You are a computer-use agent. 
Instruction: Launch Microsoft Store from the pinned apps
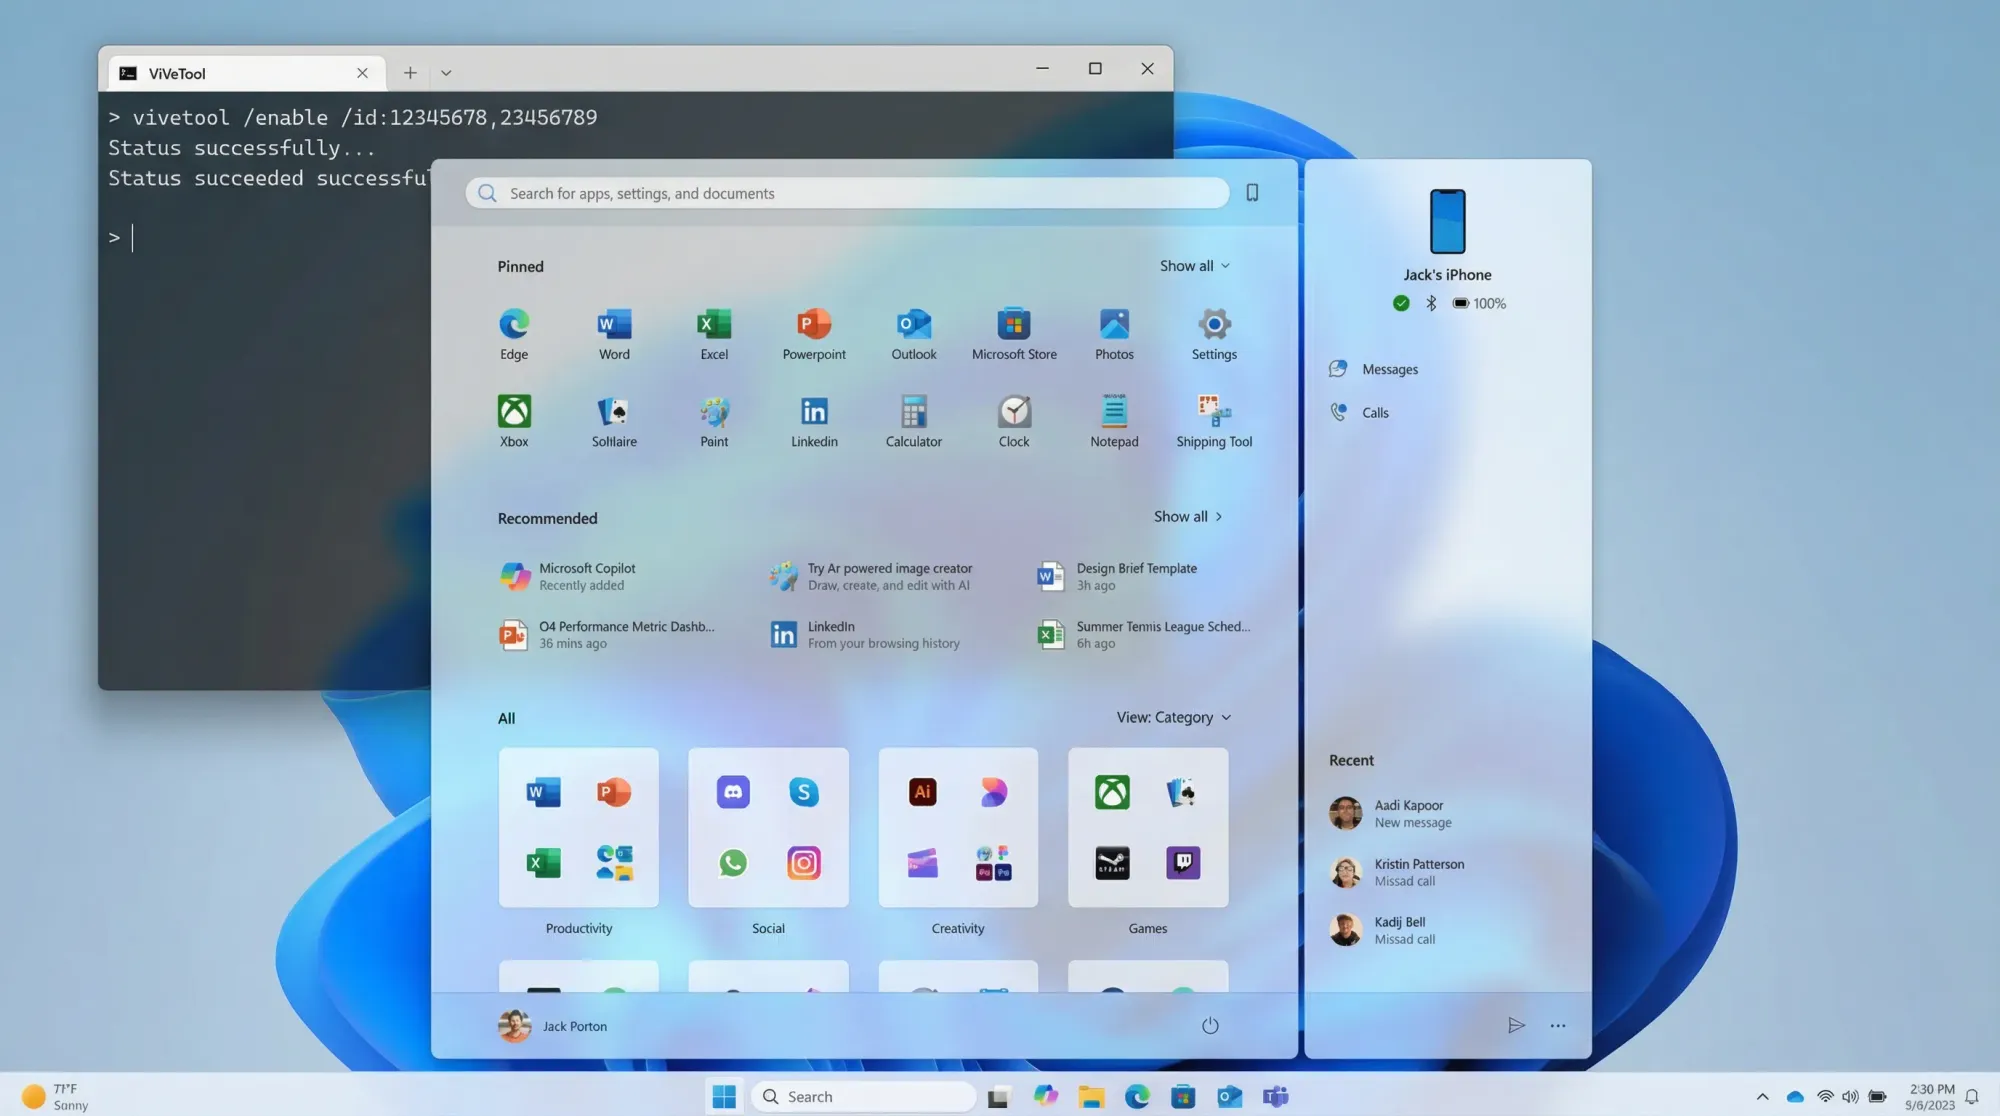1013,325
